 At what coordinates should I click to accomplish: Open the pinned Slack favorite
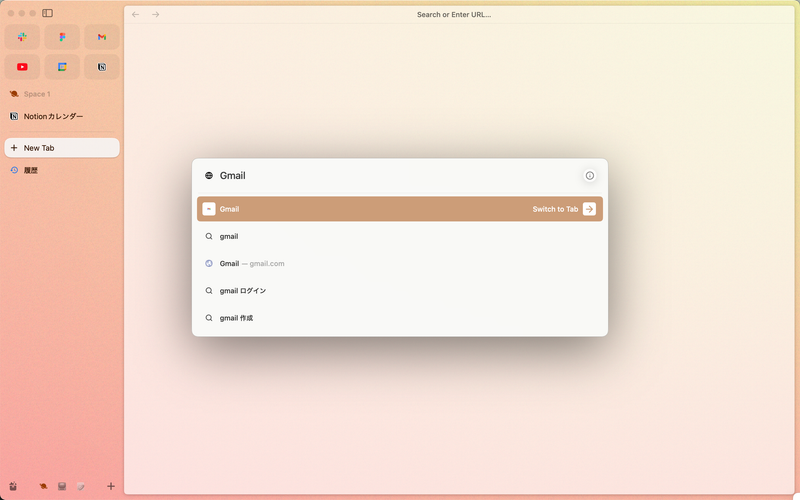click(22, 37)
